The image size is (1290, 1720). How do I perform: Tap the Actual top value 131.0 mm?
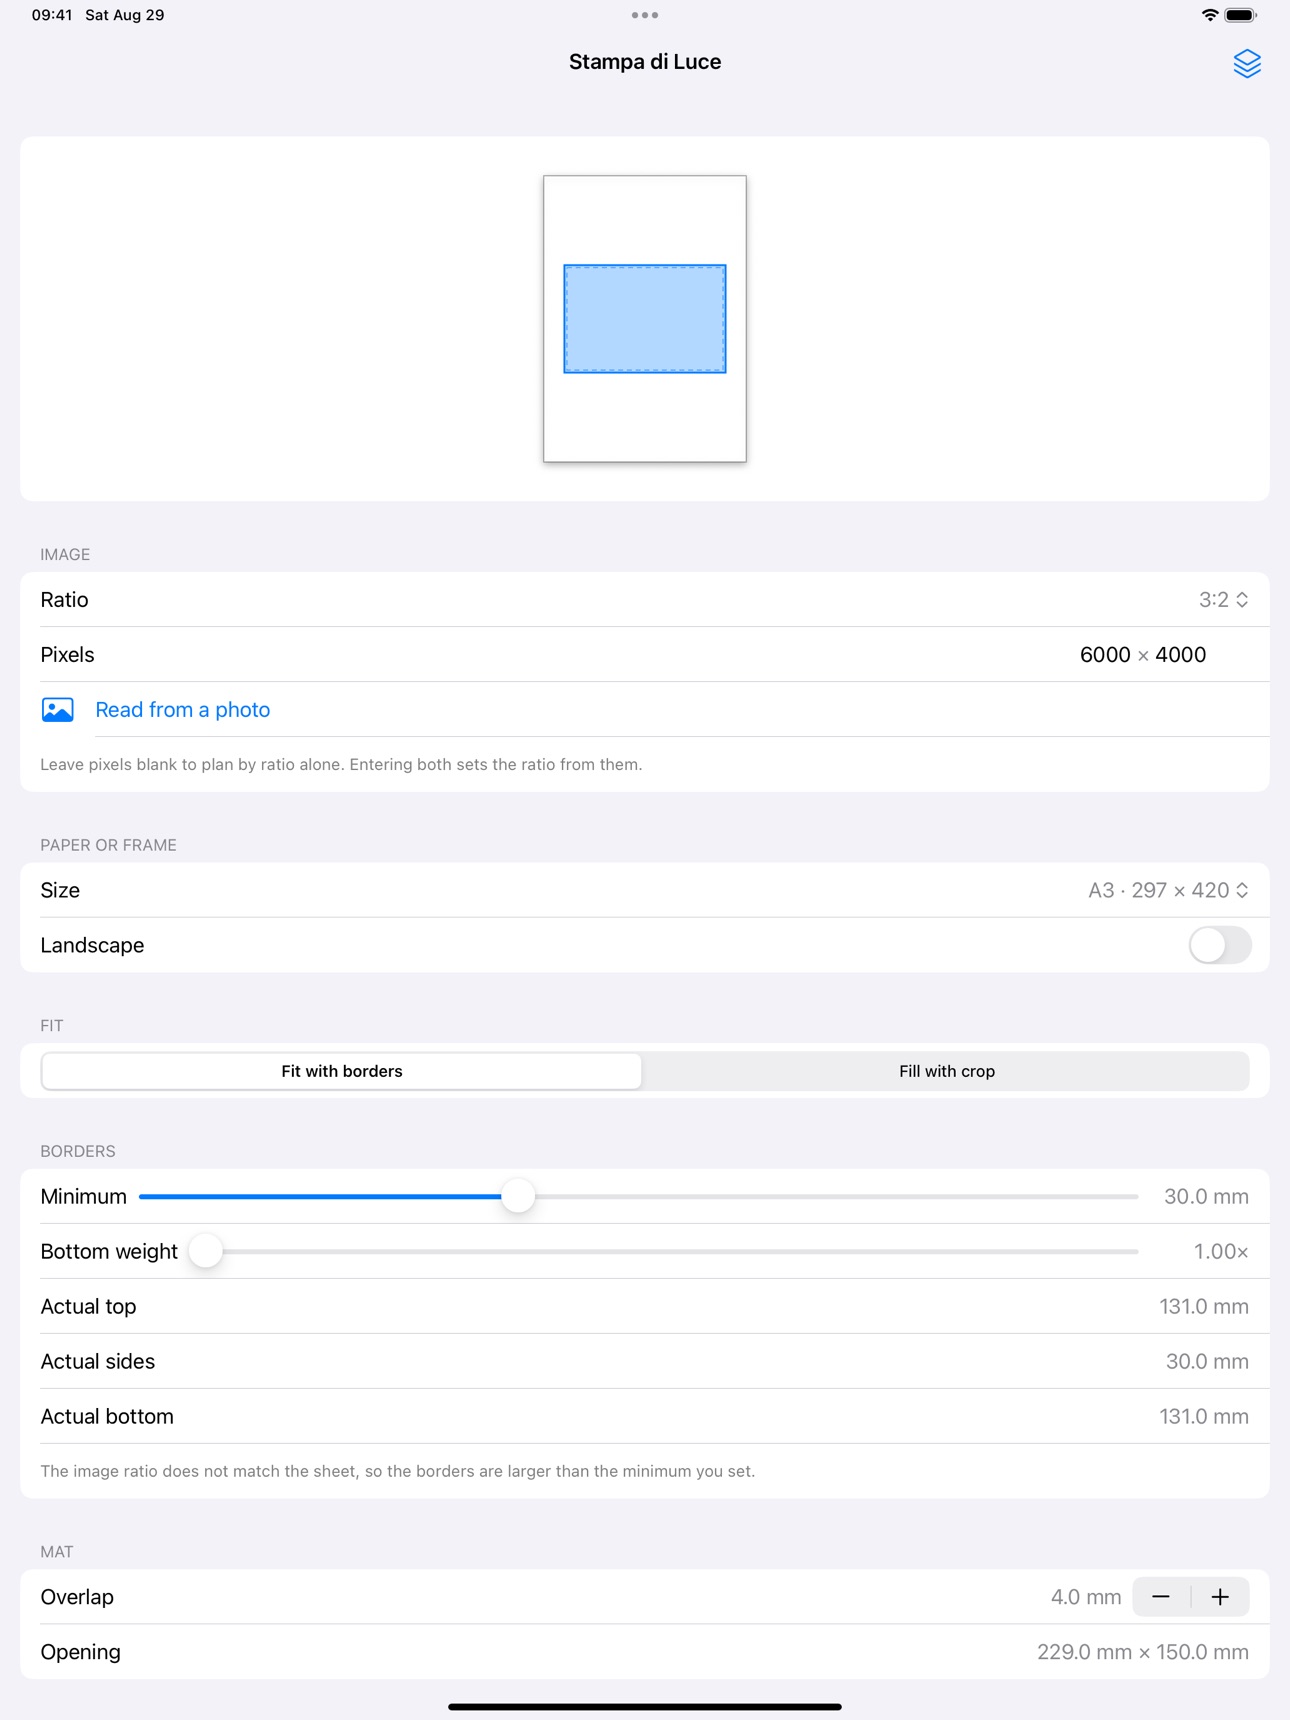point(1204,1306)
